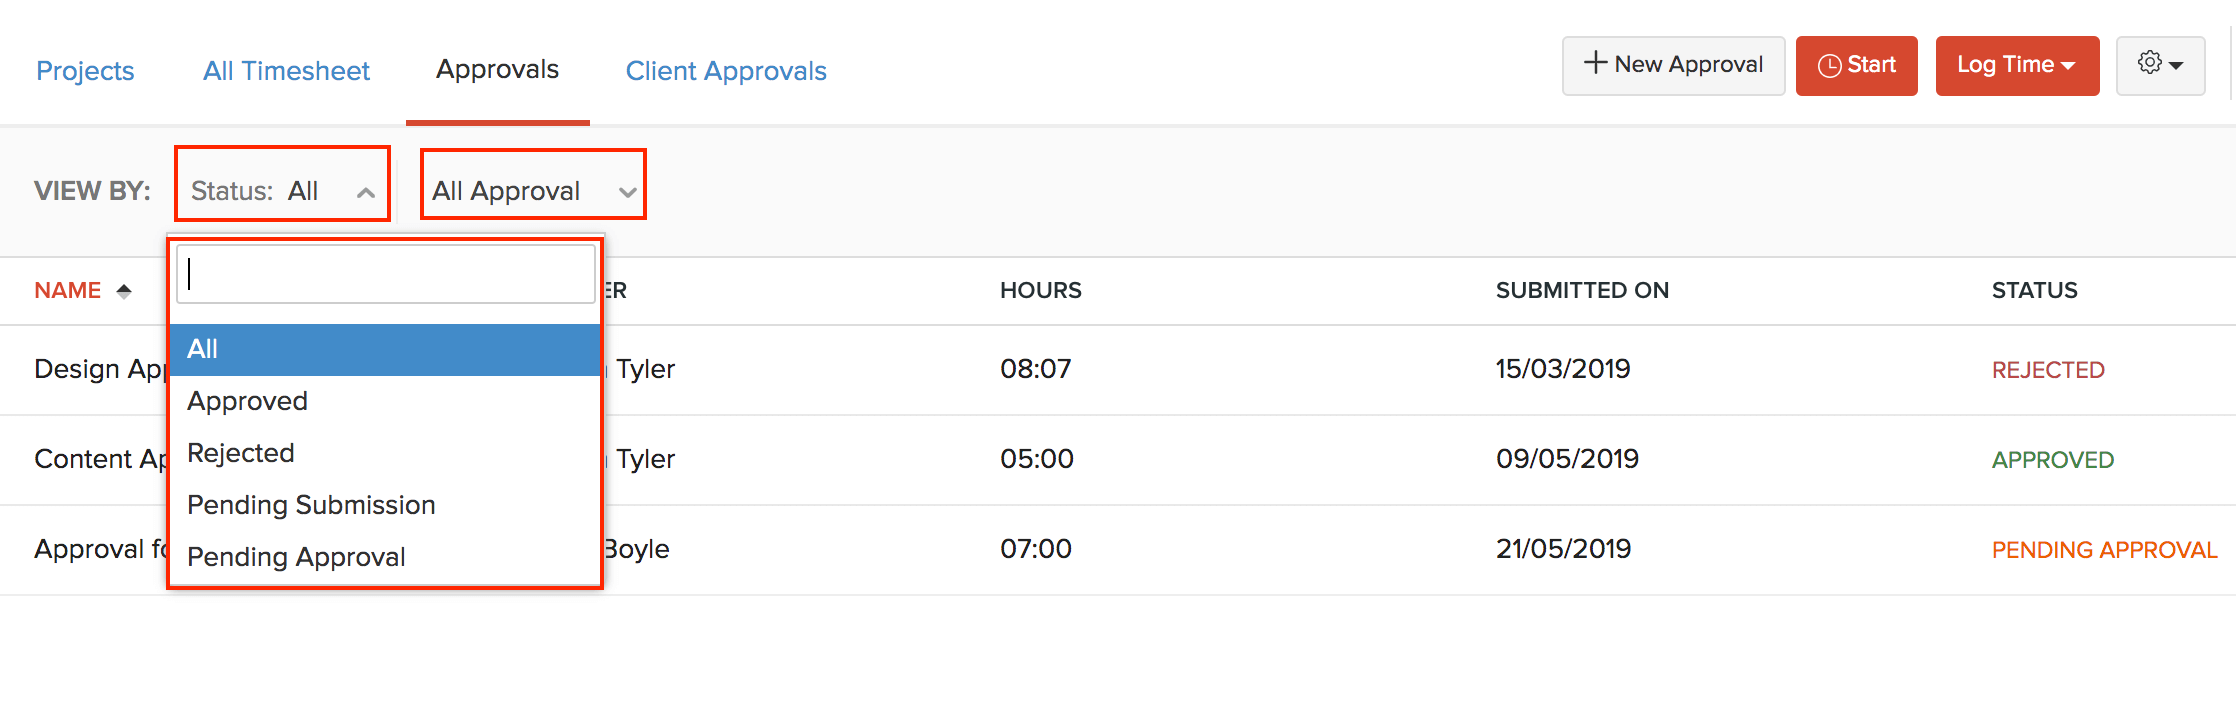Go to Client Approvals tab
2236x726 pixels.
pyautogui.click(x=726, y=71)
